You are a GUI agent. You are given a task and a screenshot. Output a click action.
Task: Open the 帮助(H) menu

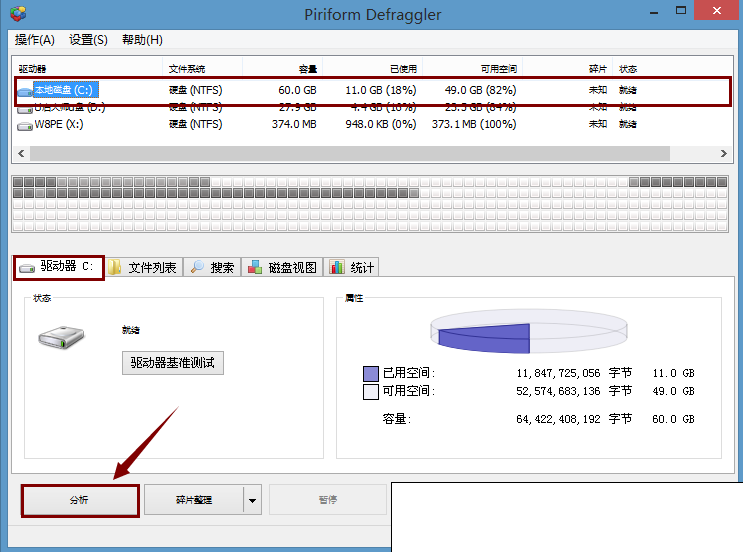click(142, 40)
